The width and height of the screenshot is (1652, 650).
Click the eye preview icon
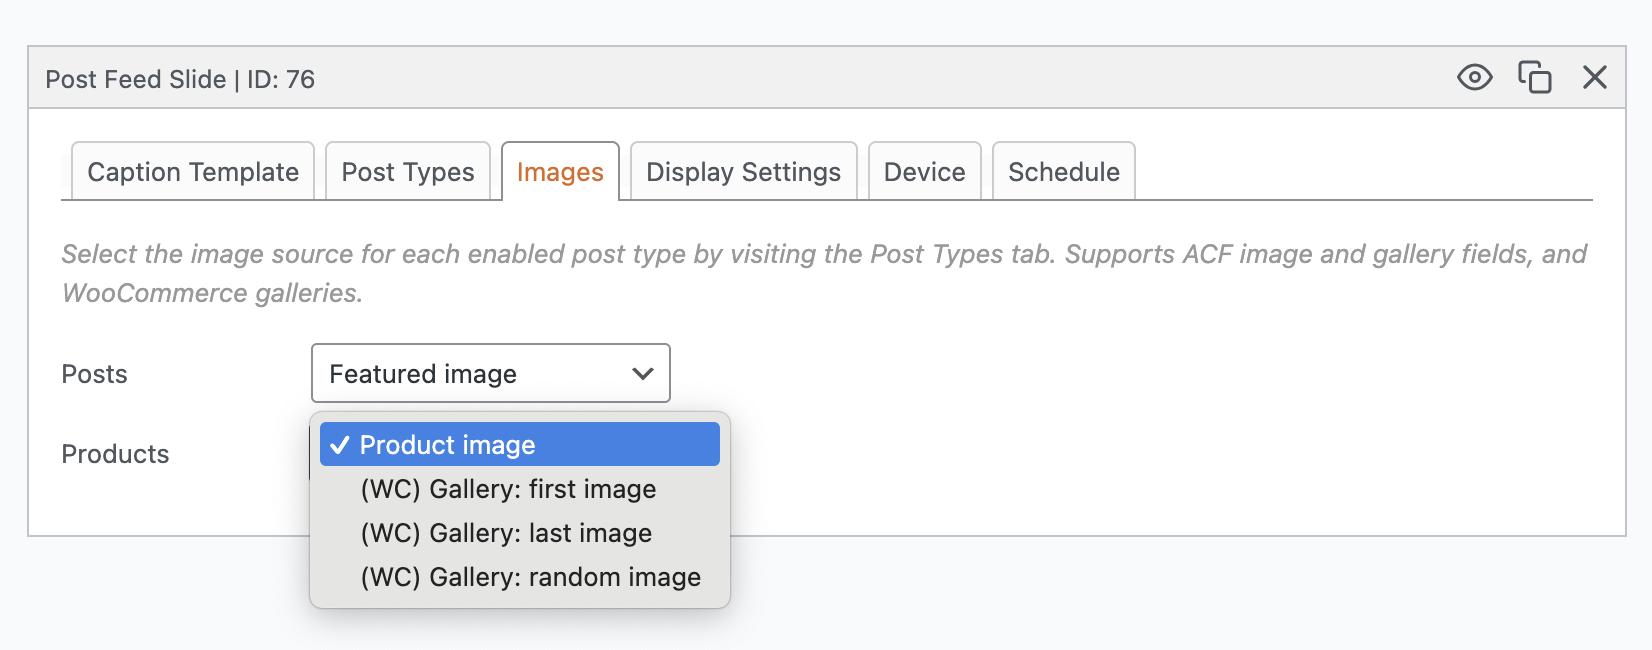click(1474, 77)
